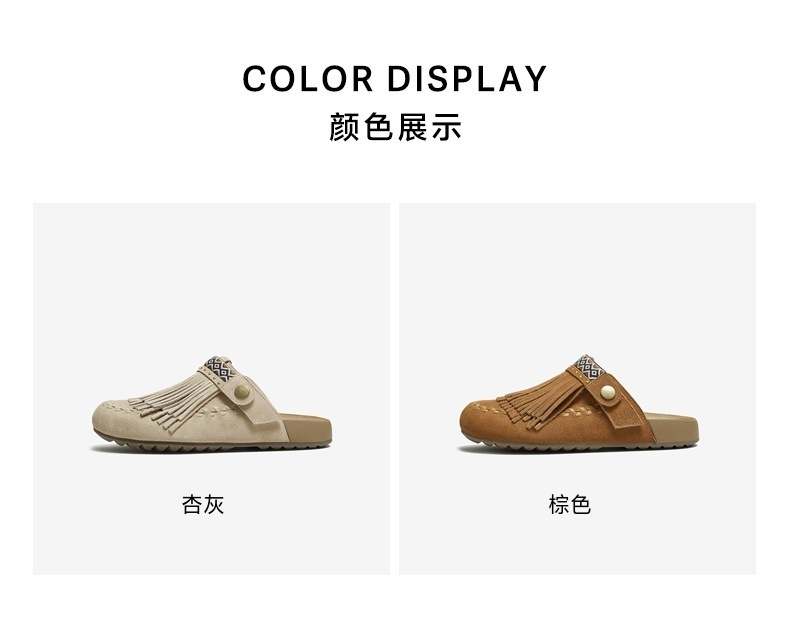This screenshot has height=620, width=790.
Task: Click the brown suede color swatch panel
Action: click(577, 388)
